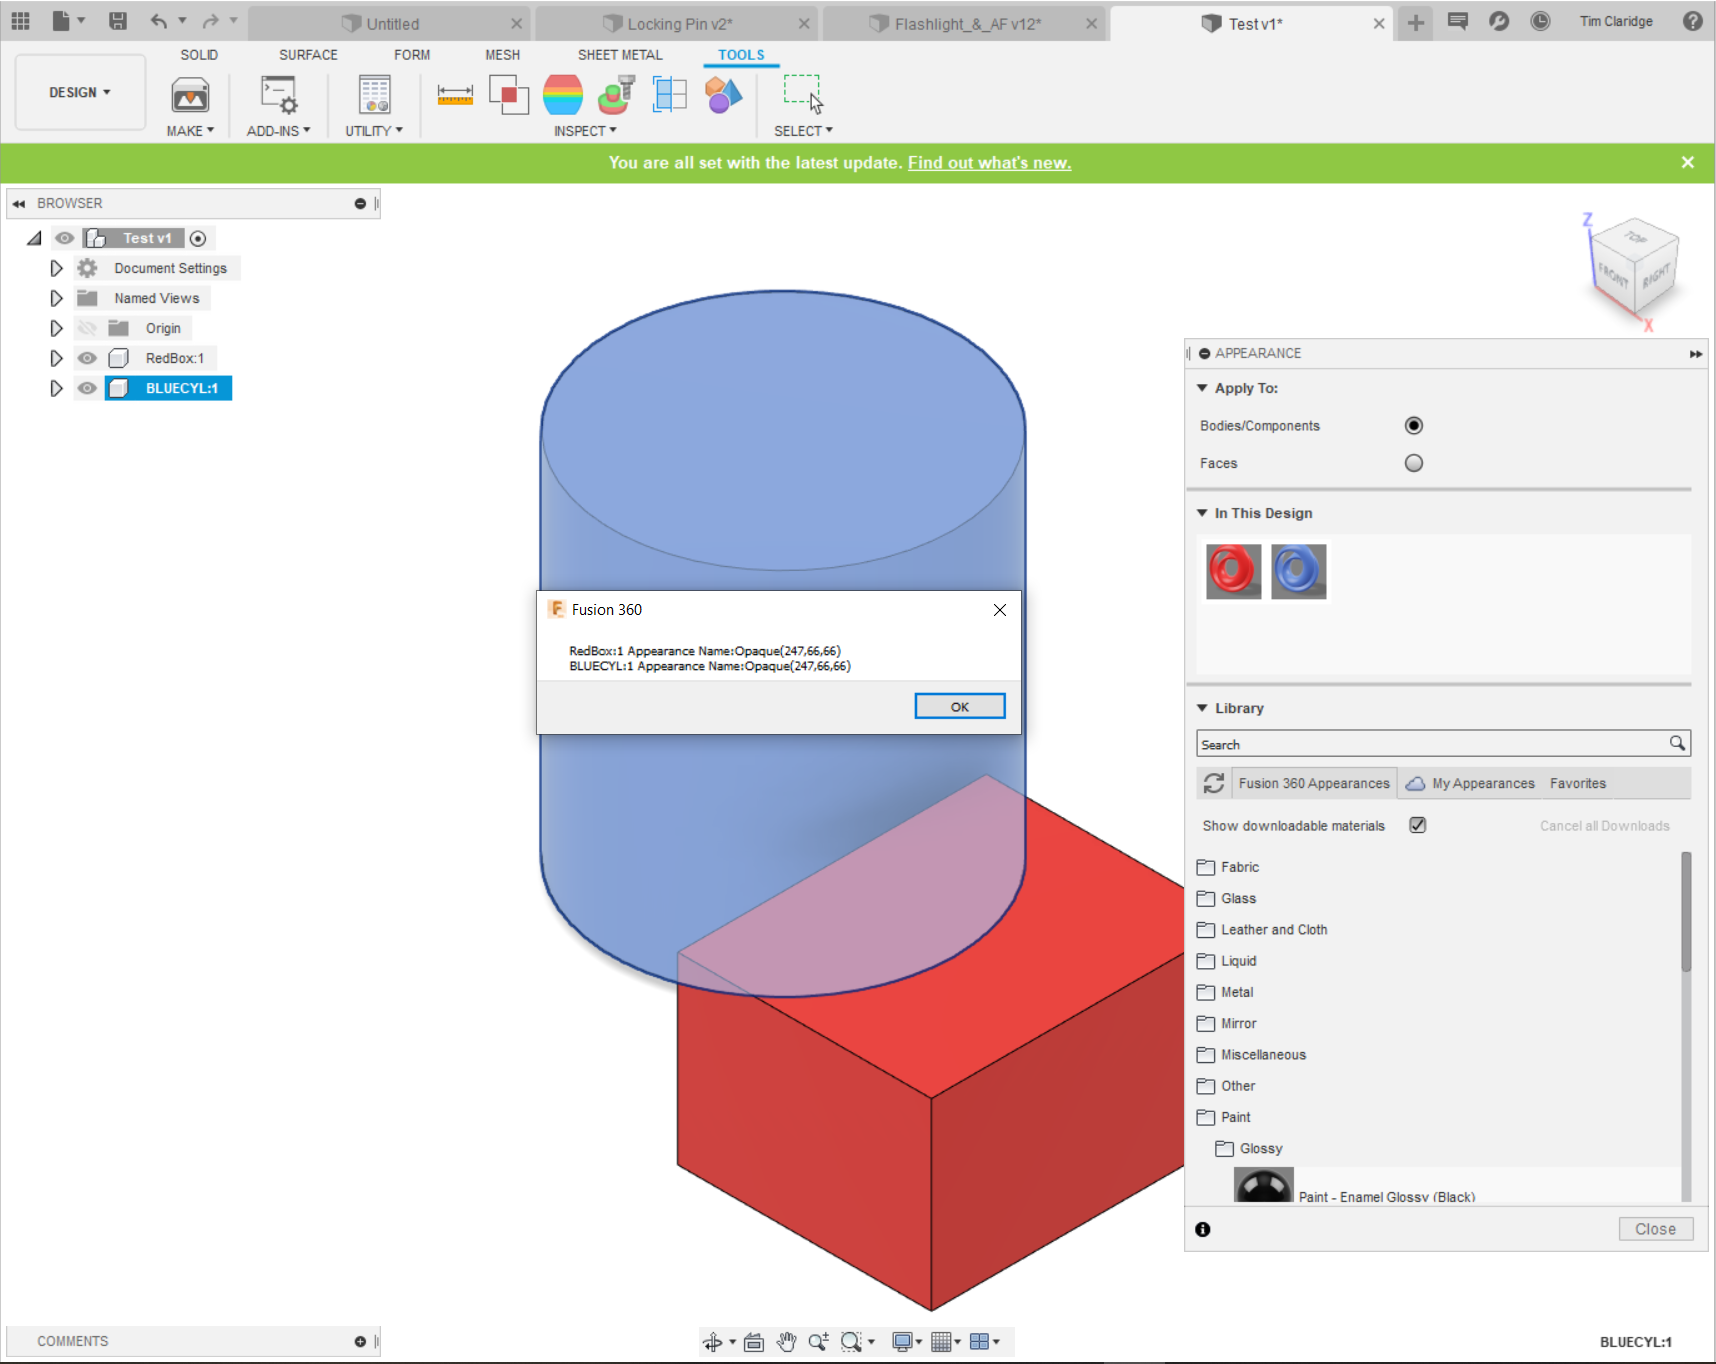Click the job status clock icon
The image size is (1716, 1364).
(1540, 21)
